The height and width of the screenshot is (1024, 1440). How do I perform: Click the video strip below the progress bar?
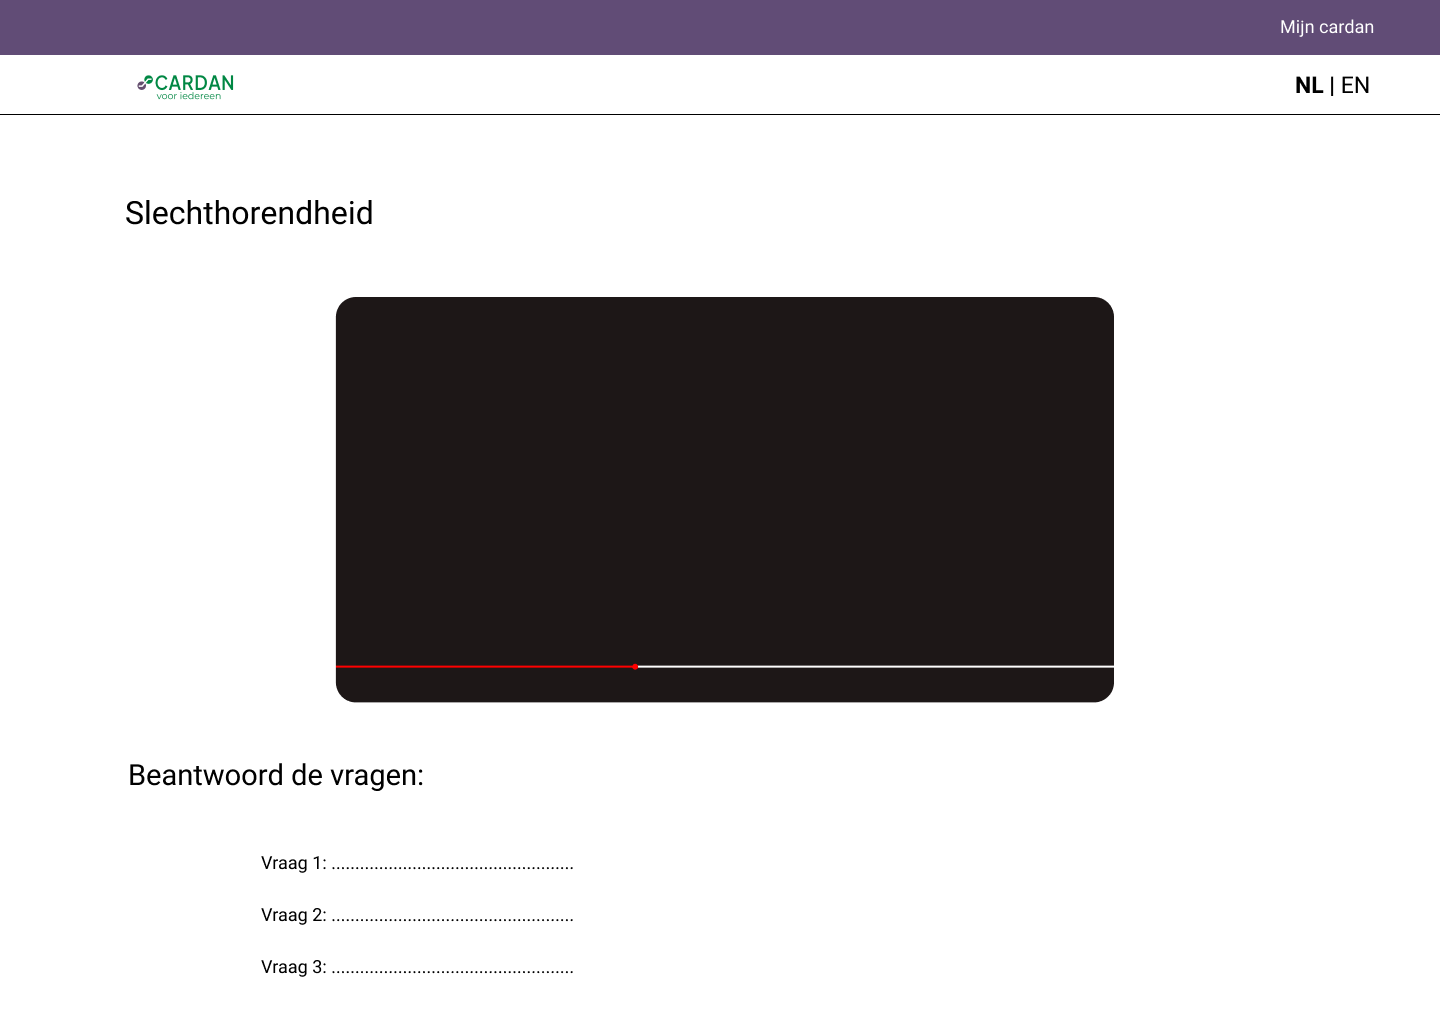coord(725,686)
